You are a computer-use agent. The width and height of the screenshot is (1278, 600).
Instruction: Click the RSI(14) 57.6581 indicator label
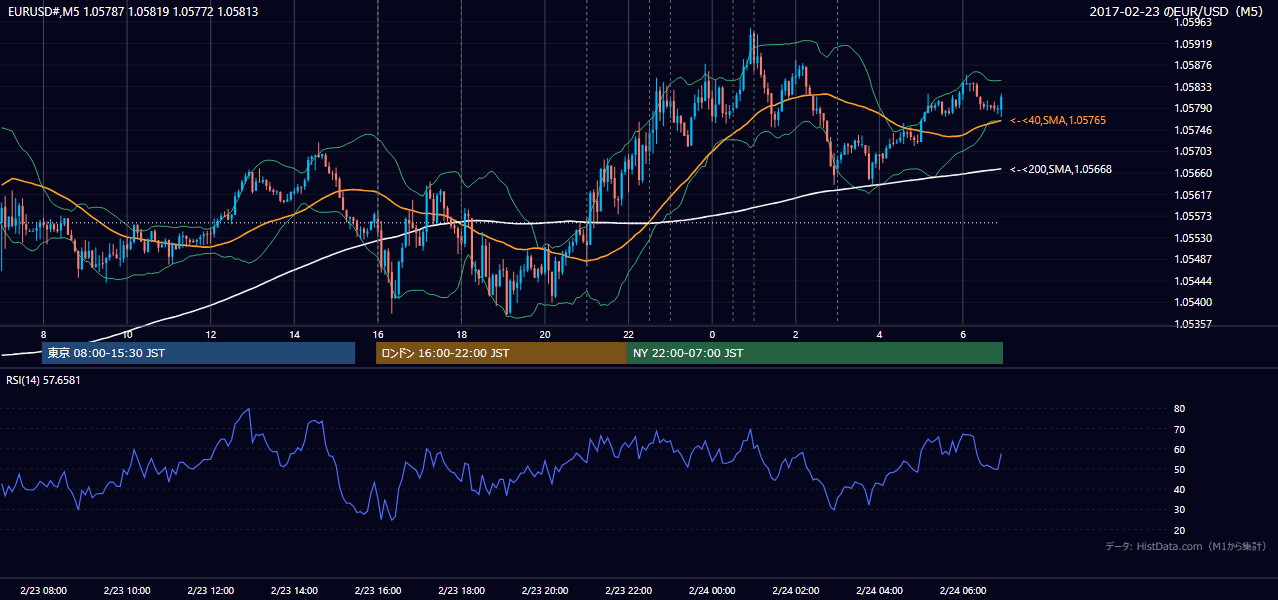[x=43, y=380]
